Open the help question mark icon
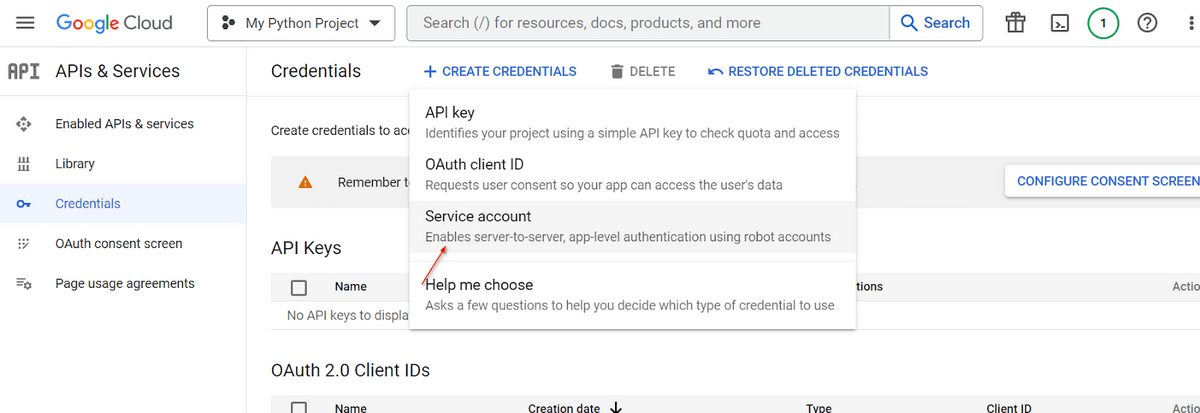Image resolution: width=1200 pixels, height=413 pixels. [1148, 23]
